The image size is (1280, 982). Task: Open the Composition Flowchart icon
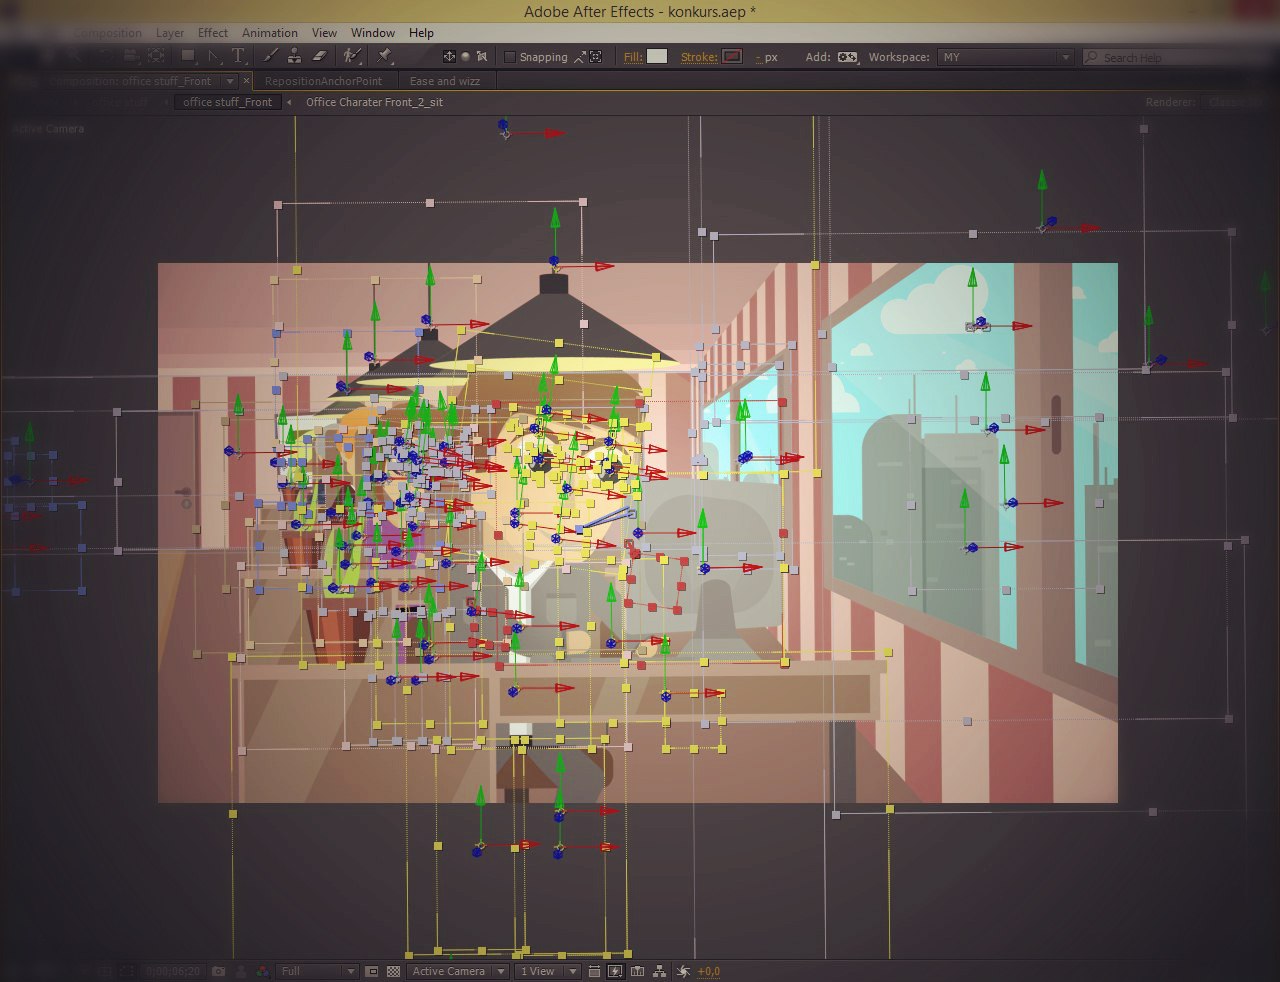tap(659, 971)
